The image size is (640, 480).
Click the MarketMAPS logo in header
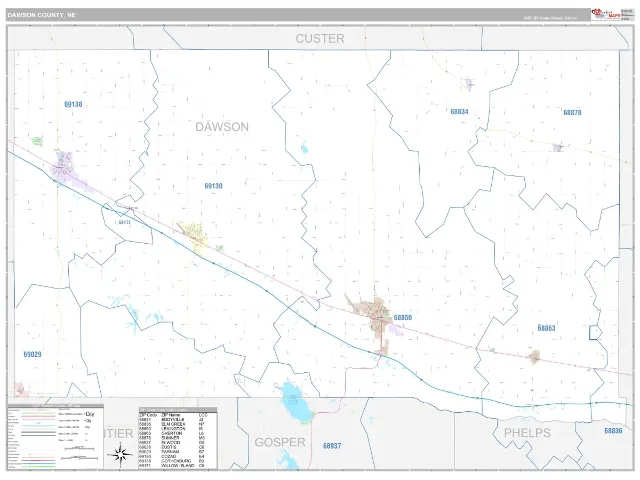605,14
